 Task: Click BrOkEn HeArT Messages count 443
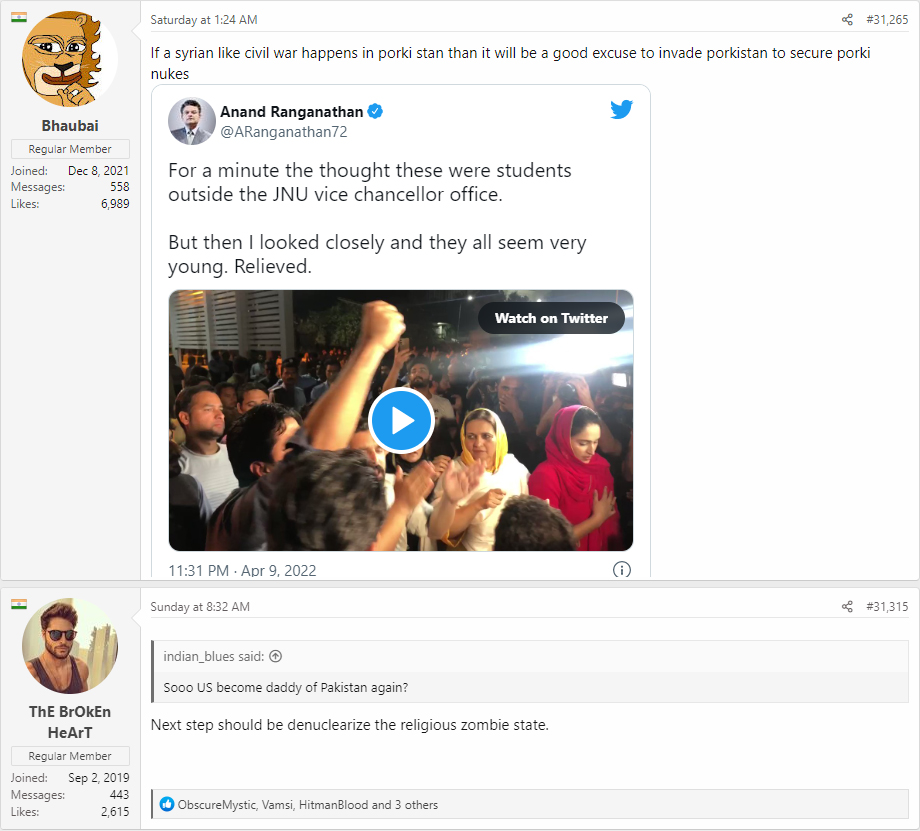coord(119,795)
